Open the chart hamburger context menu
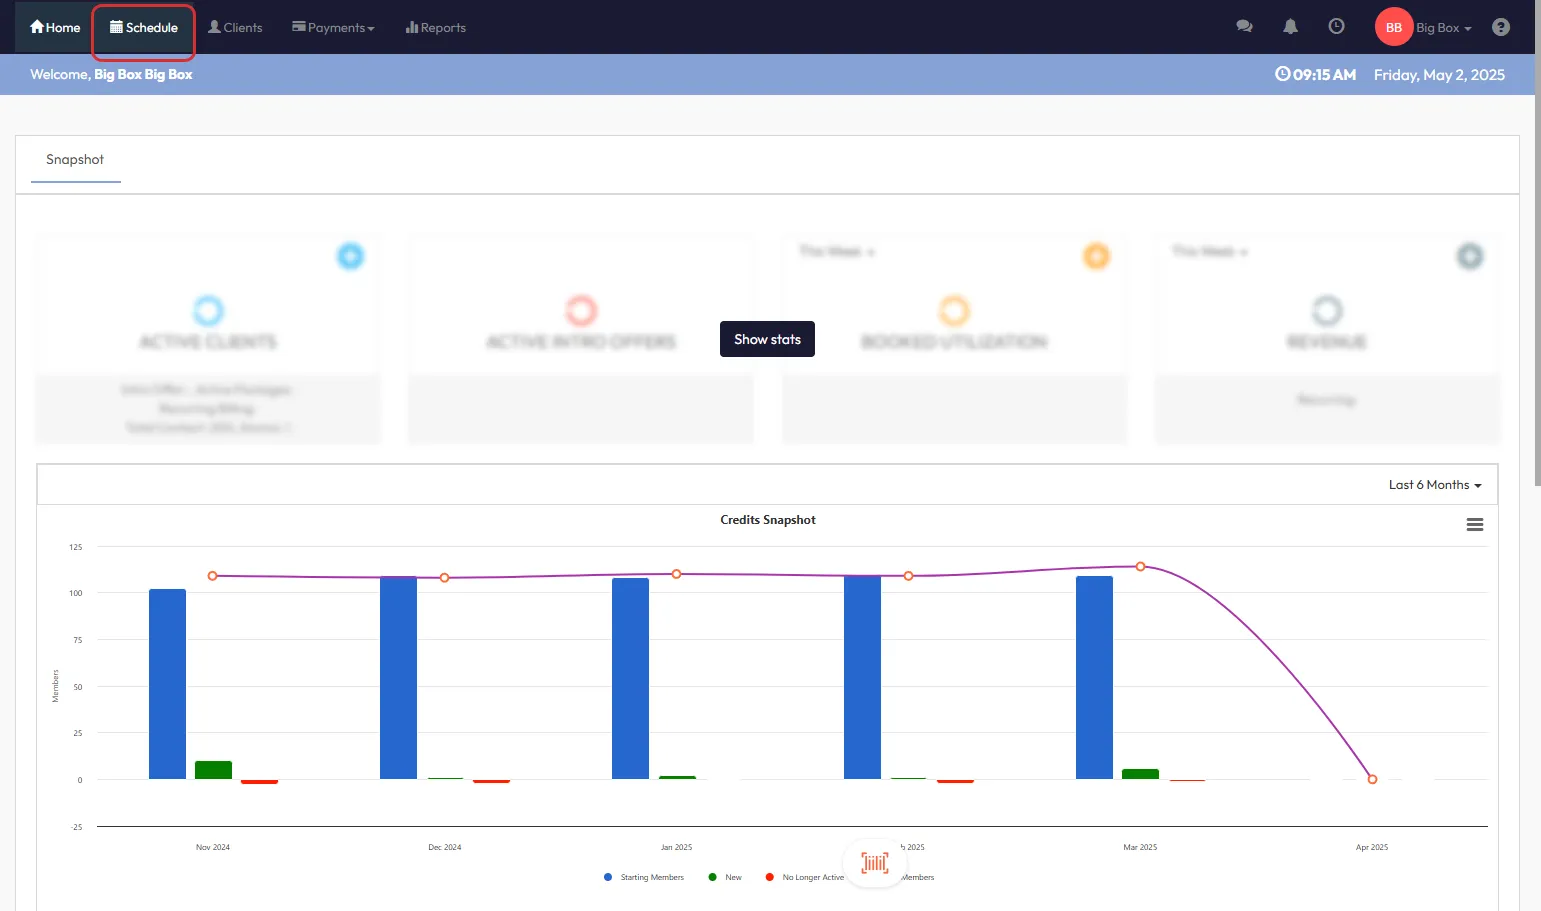 (1474, 525)
